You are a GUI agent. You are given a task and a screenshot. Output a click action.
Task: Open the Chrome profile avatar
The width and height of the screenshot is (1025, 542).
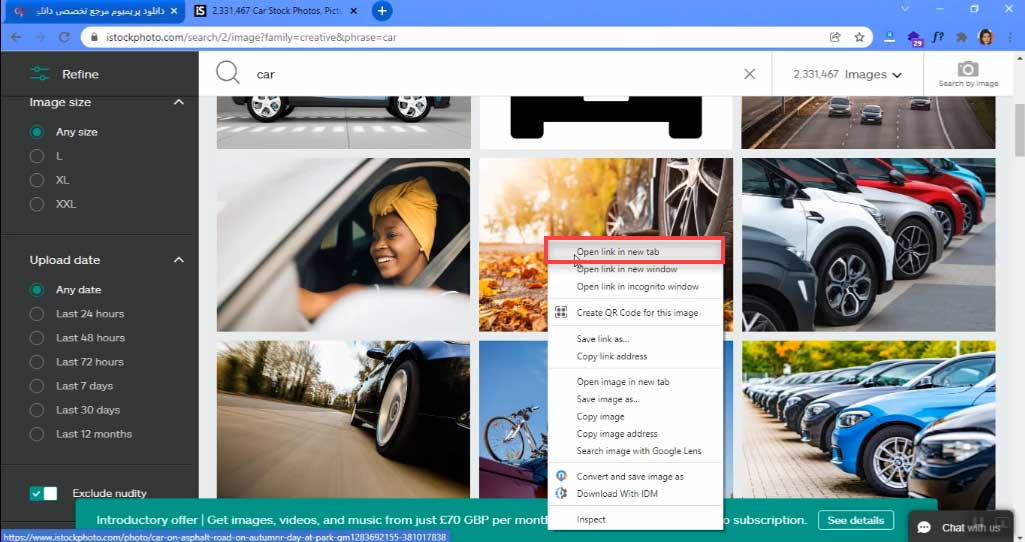pos(986,37)
